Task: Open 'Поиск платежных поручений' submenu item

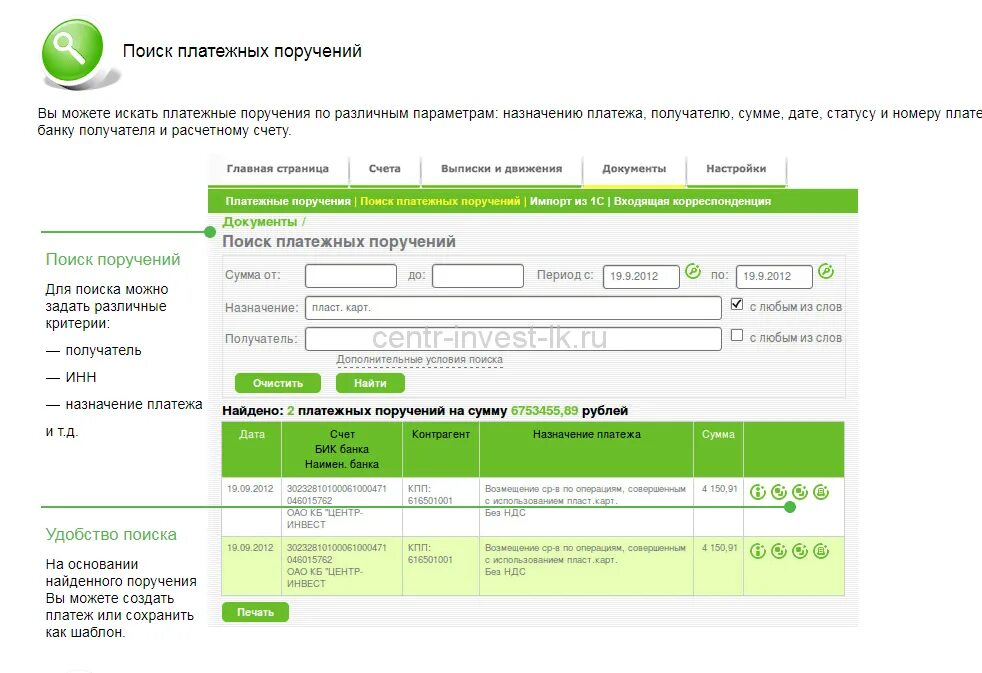Action: (440, 202)
